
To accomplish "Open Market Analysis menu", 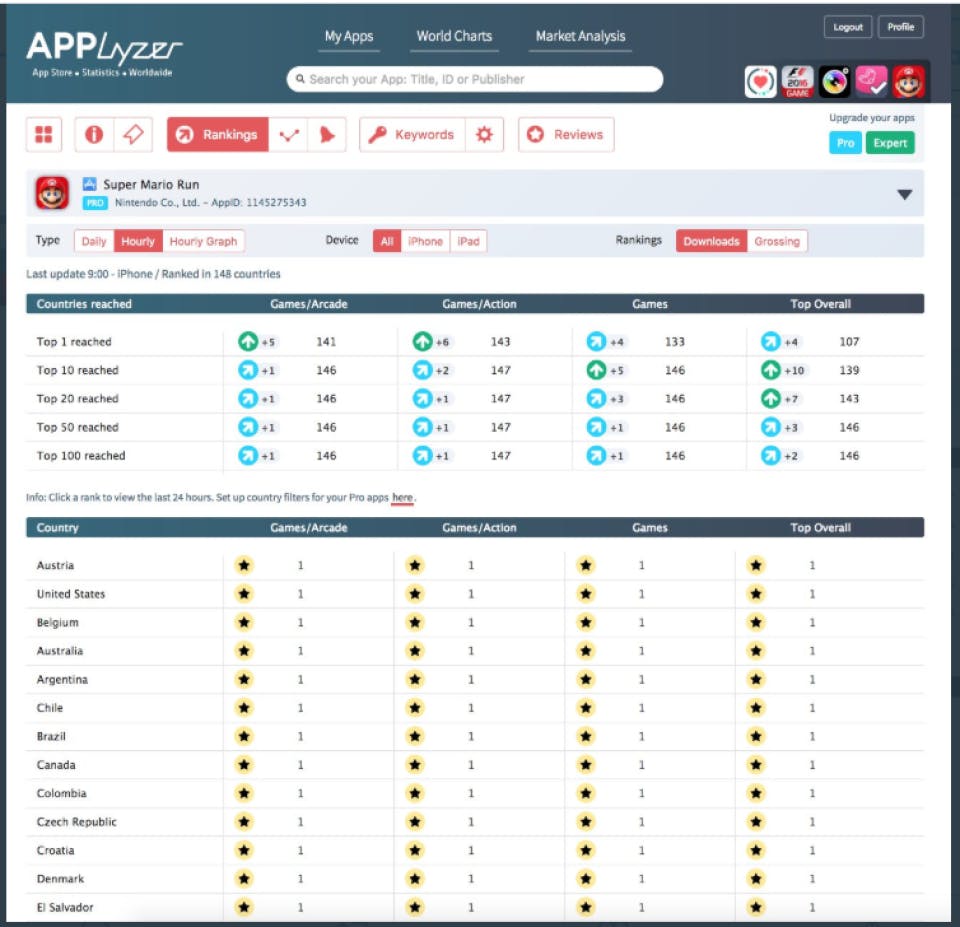I will coord(580,37).
